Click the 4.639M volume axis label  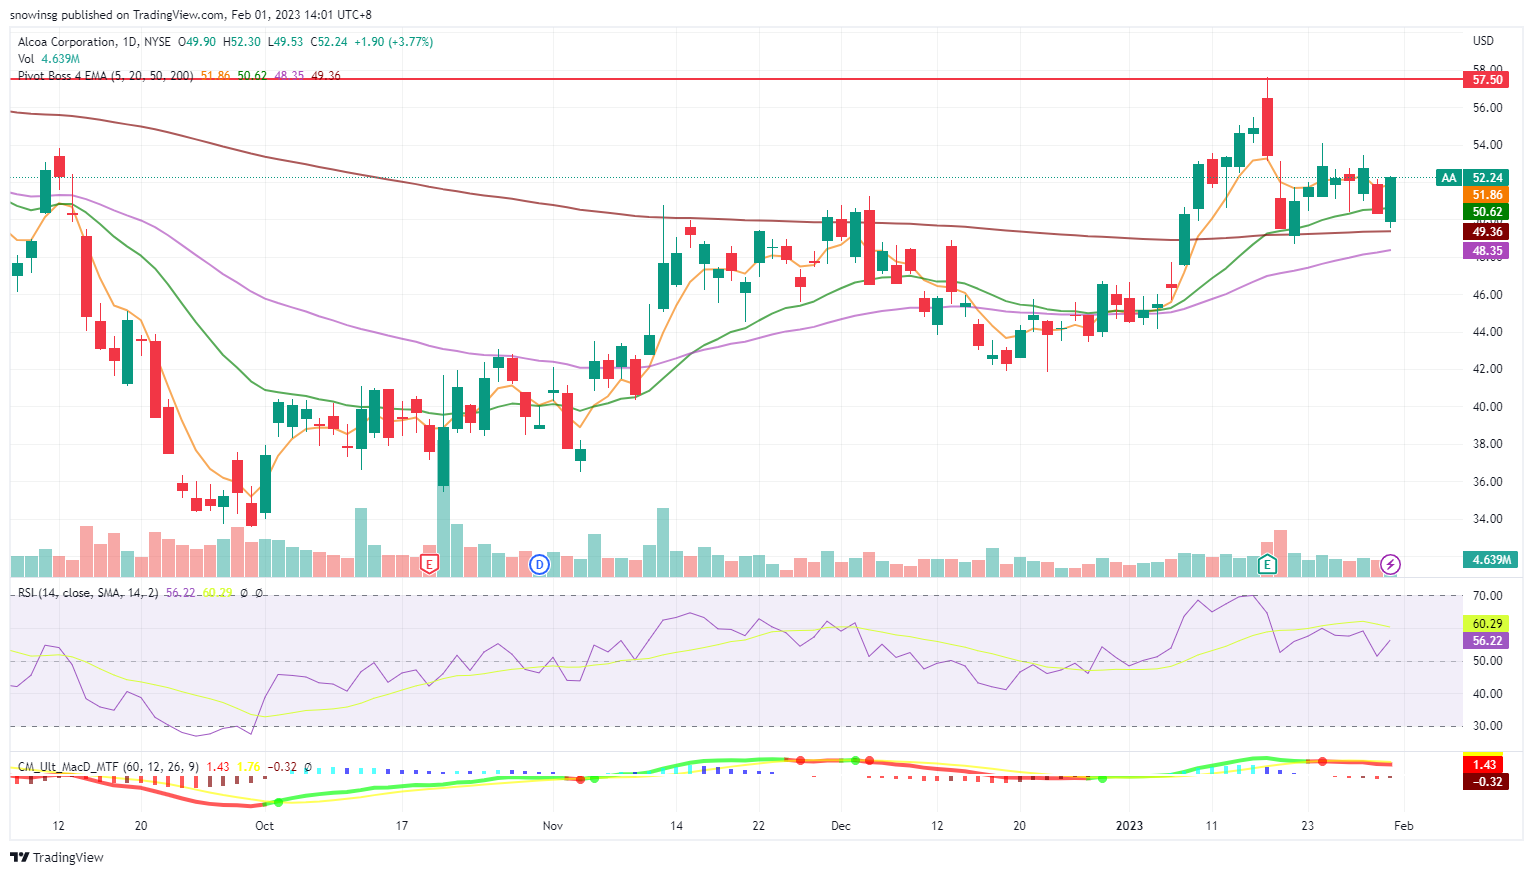1490,560
